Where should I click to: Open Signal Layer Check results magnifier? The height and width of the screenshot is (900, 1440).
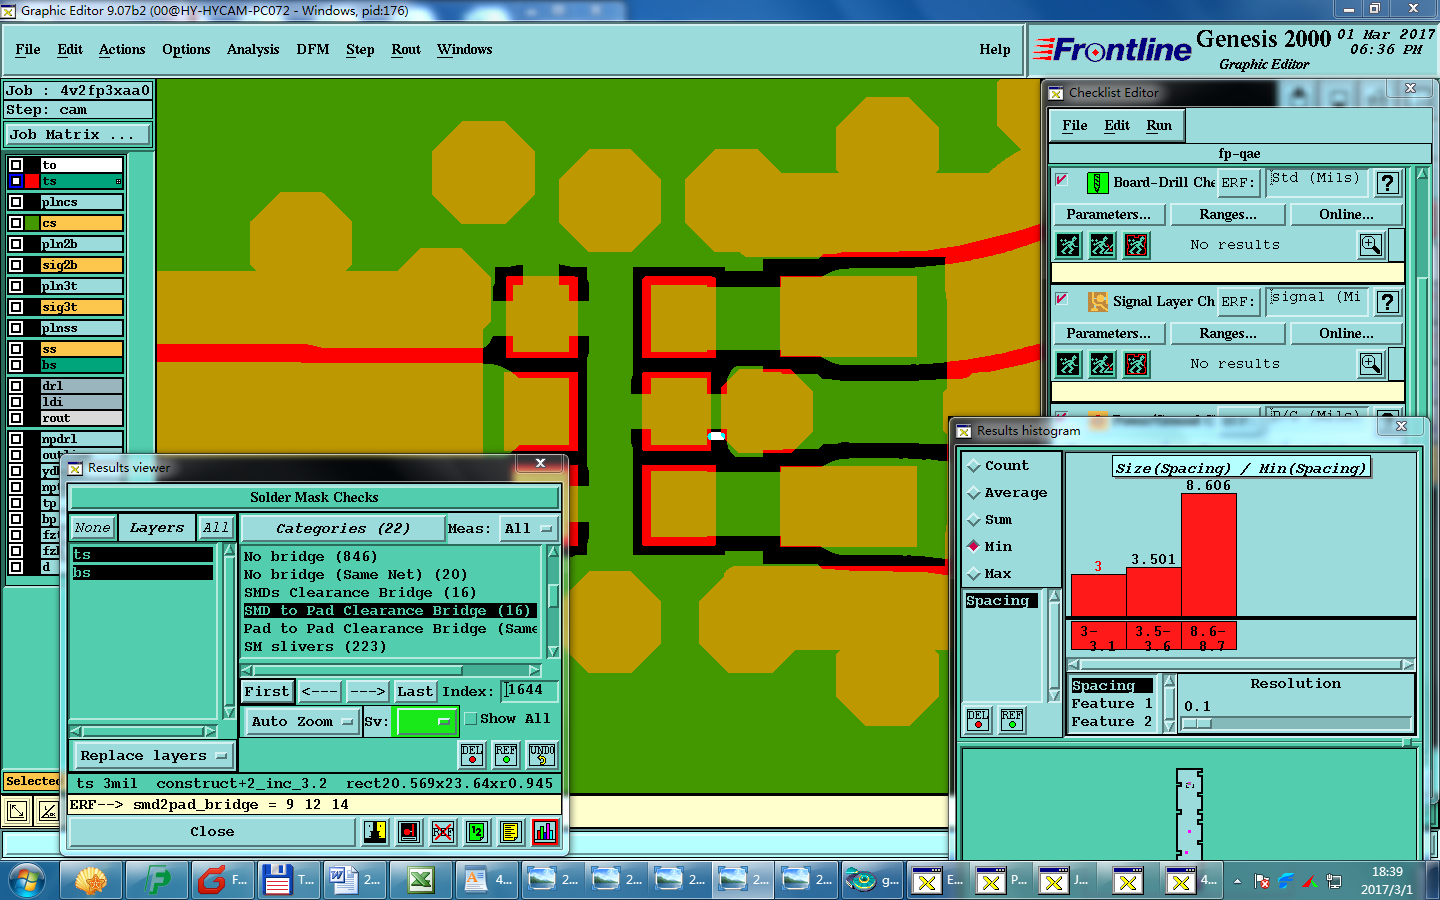(1371, 364)
